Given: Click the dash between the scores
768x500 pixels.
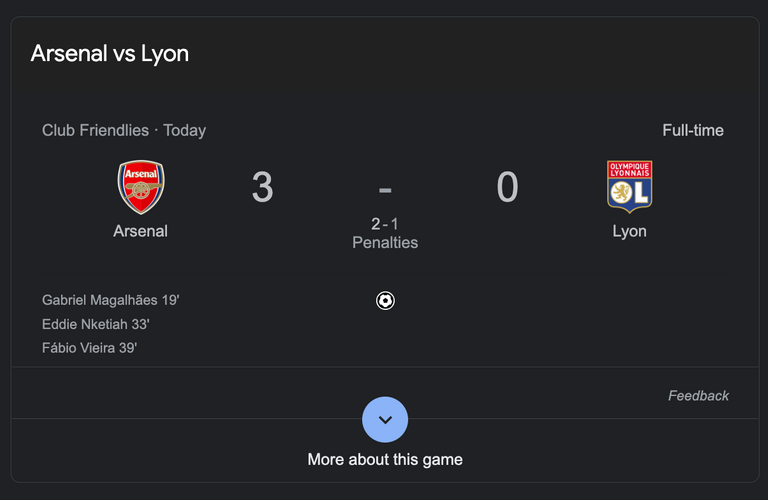Looking at the screenshot, I should click(x=385, y=190).
